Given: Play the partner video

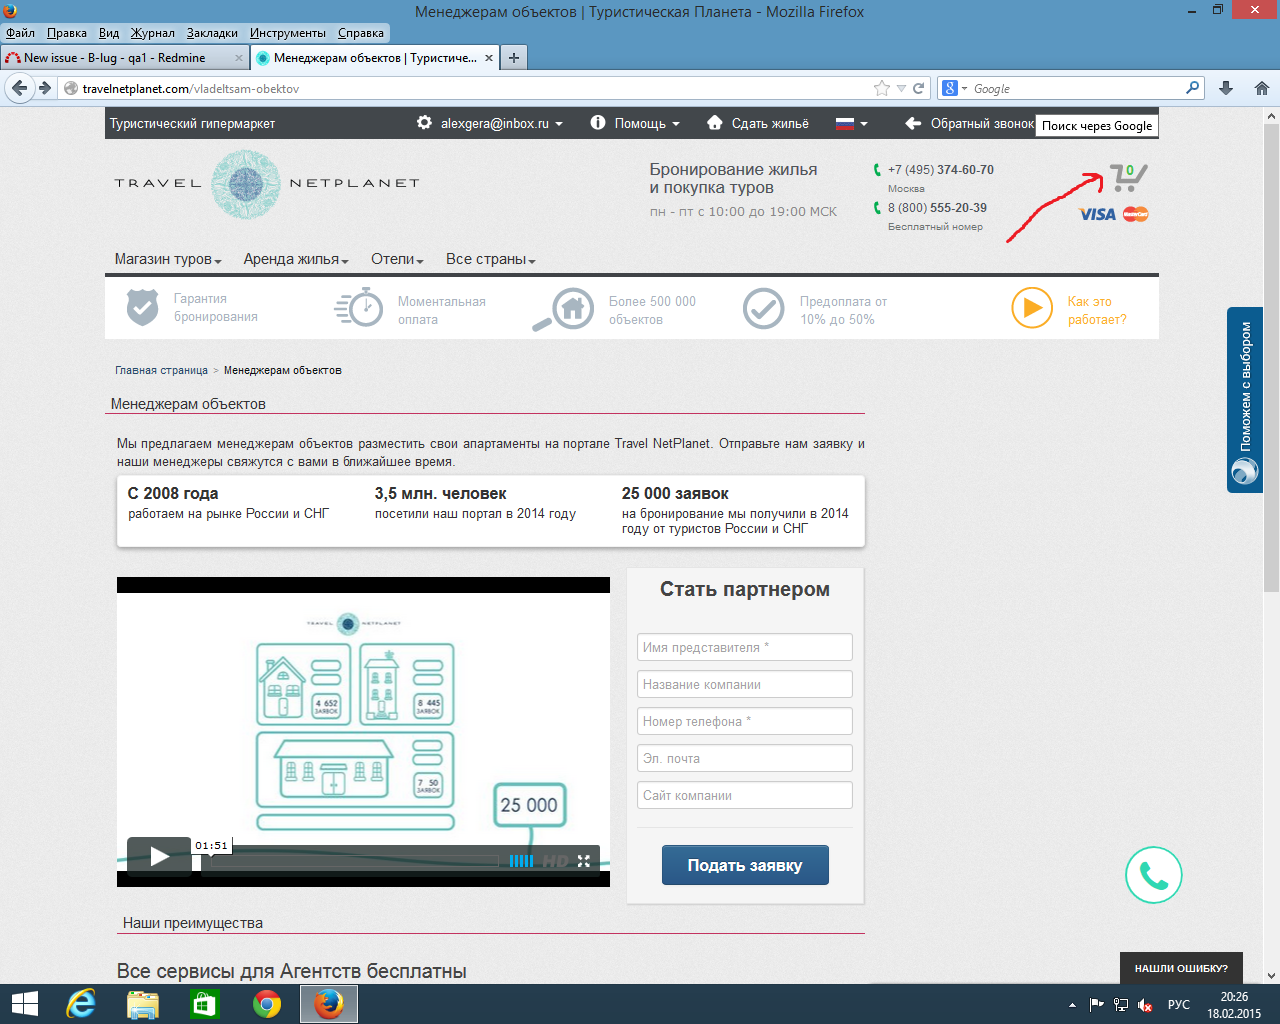Looking at the screenshot, I should pyautogui.click(x=159, y=856).
